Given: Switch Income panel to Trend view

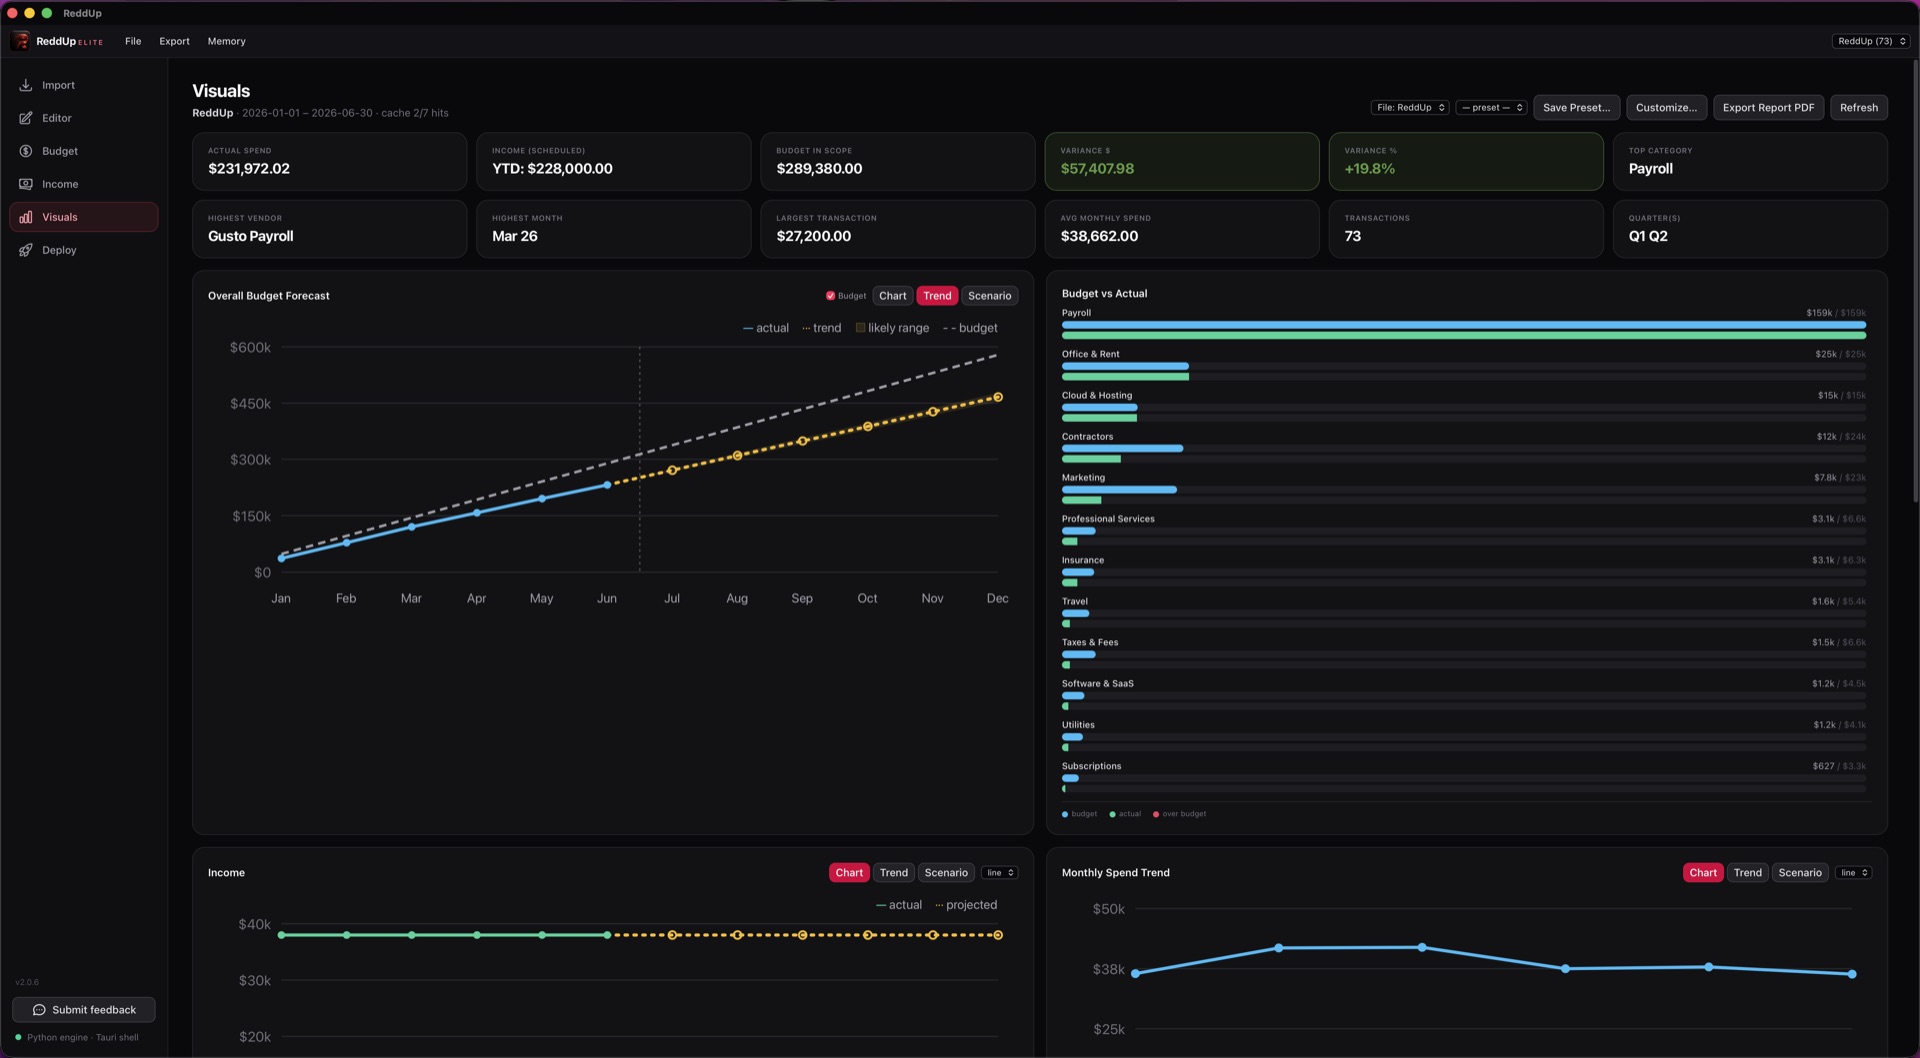Looking at the screenshot, I should [x=894, y=873].
